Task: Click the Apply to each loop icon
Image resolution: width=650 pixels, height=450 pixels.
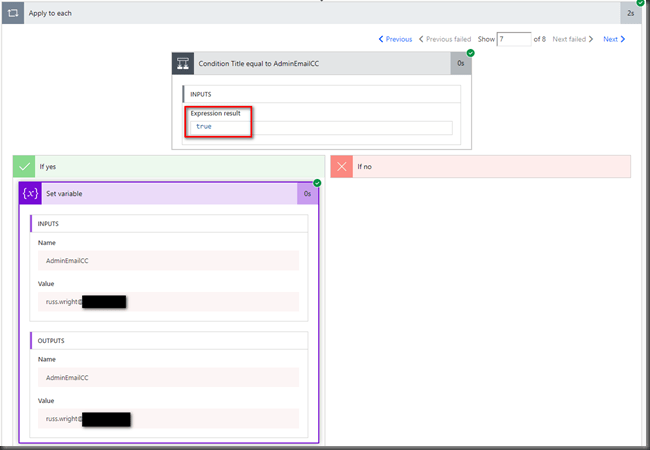Action: [12, 13]
